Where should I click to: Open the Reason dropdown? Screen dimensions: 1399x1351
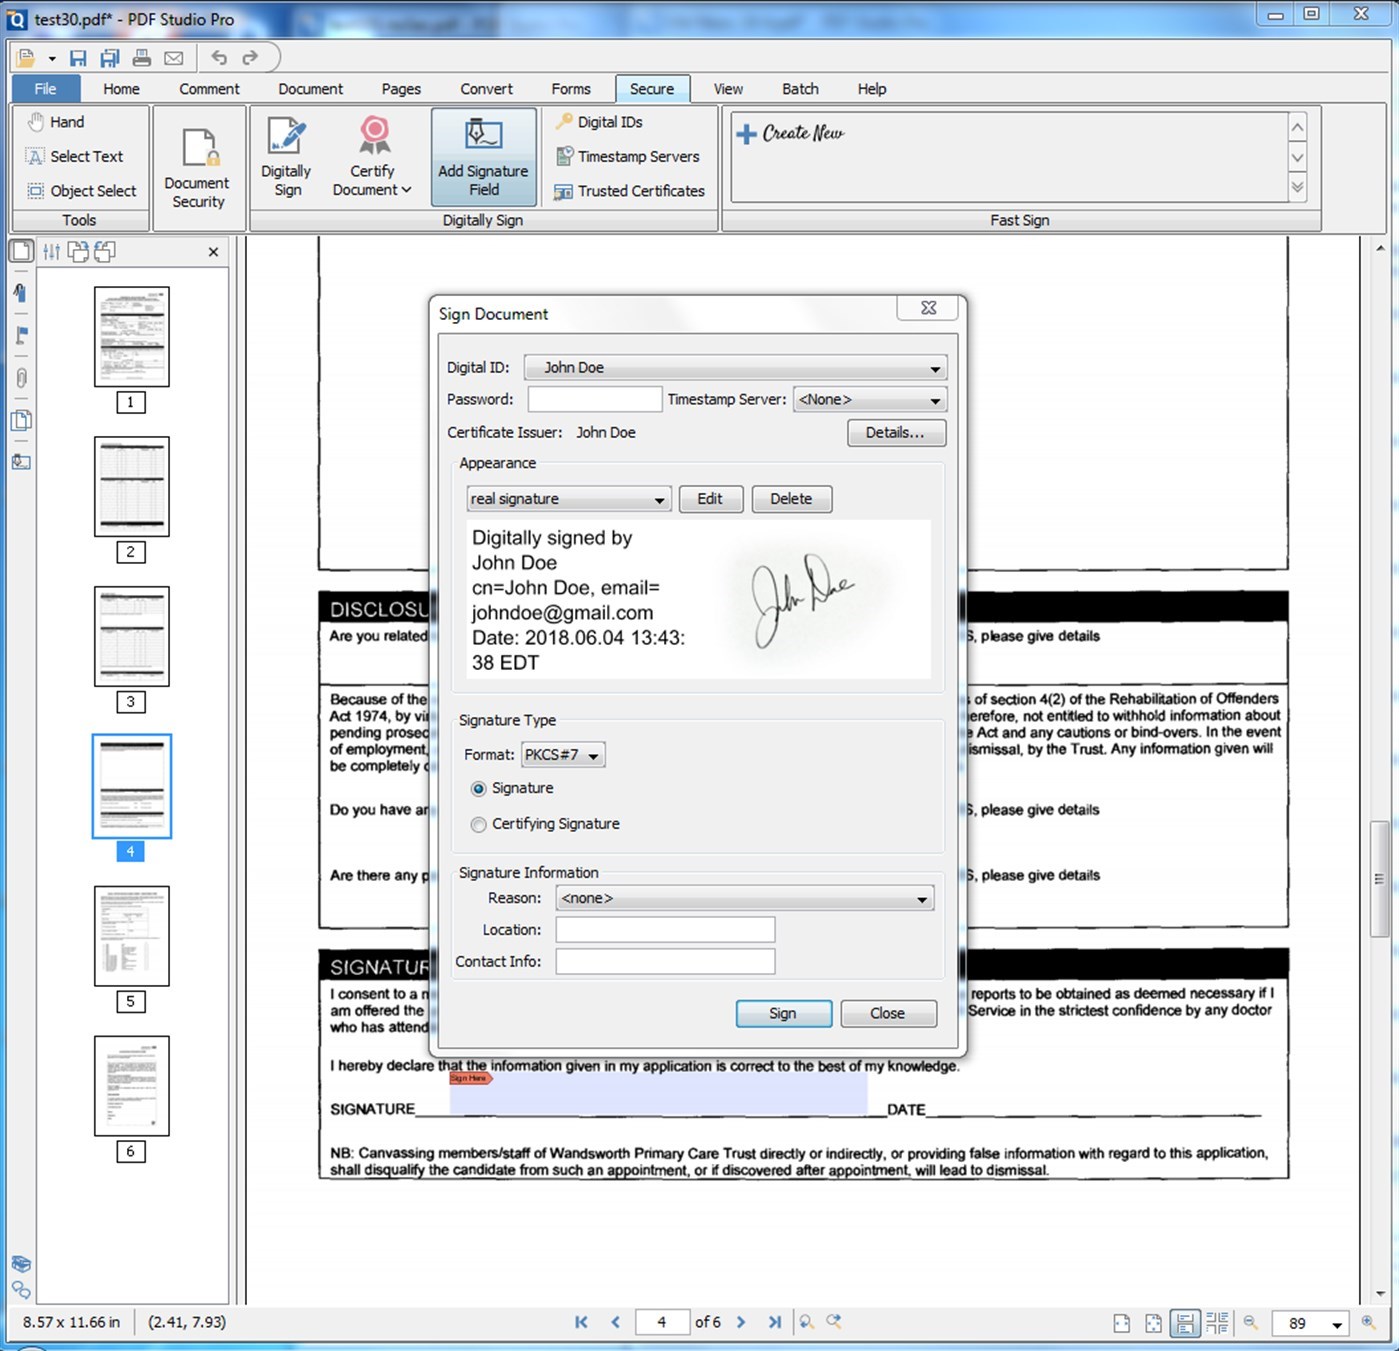745,898
